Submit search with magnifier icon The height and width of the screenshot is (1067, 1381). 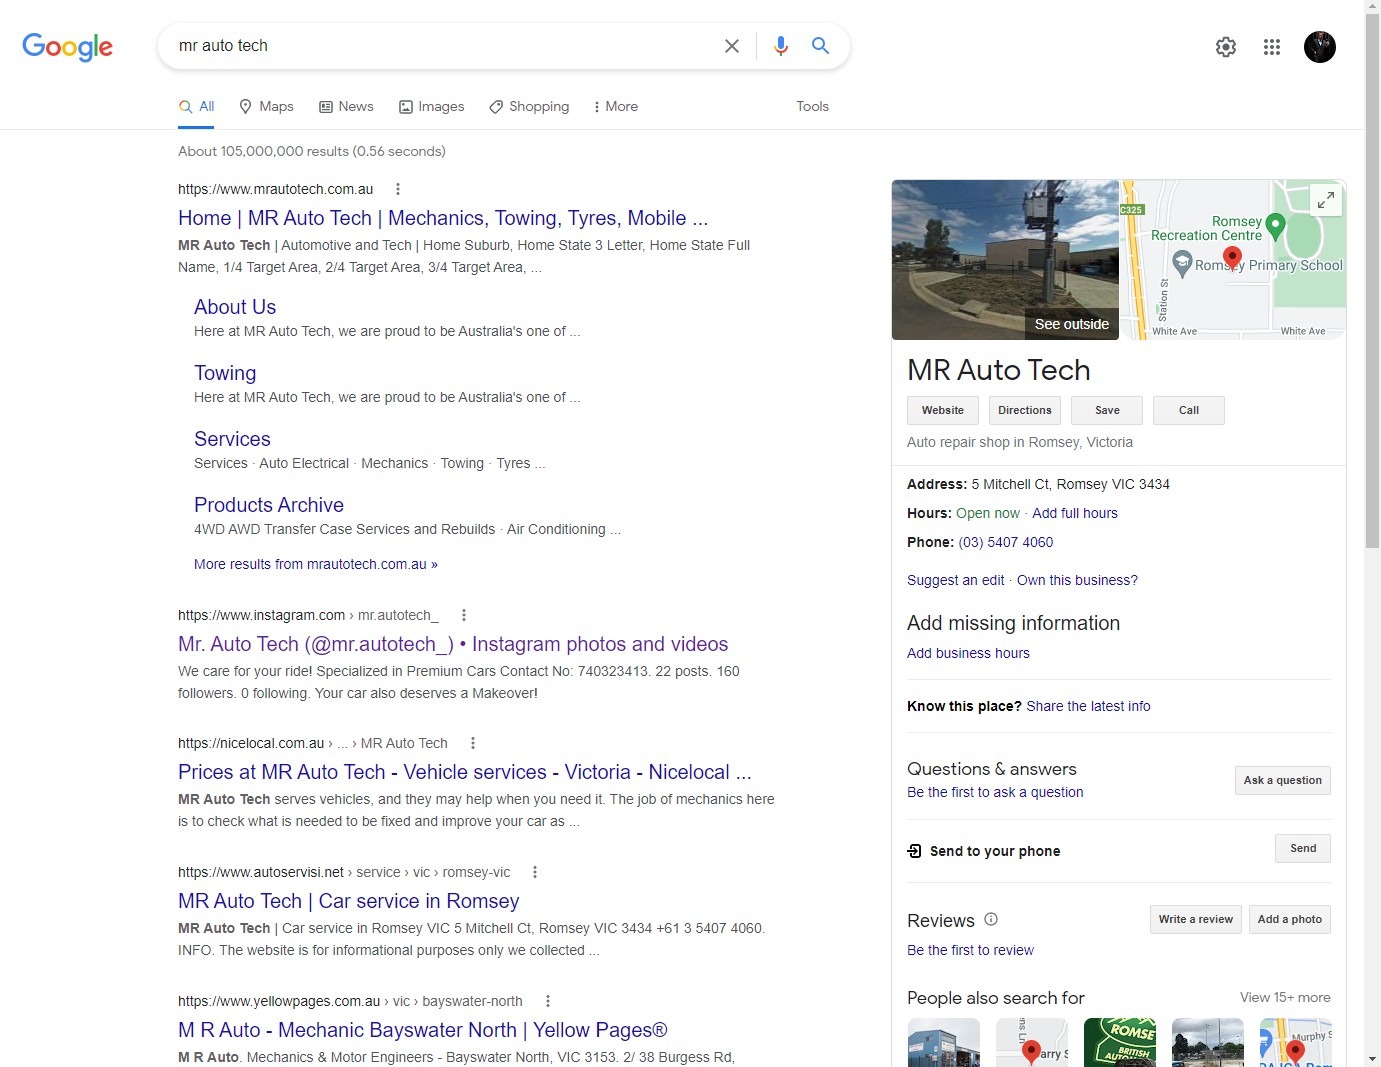820,46
